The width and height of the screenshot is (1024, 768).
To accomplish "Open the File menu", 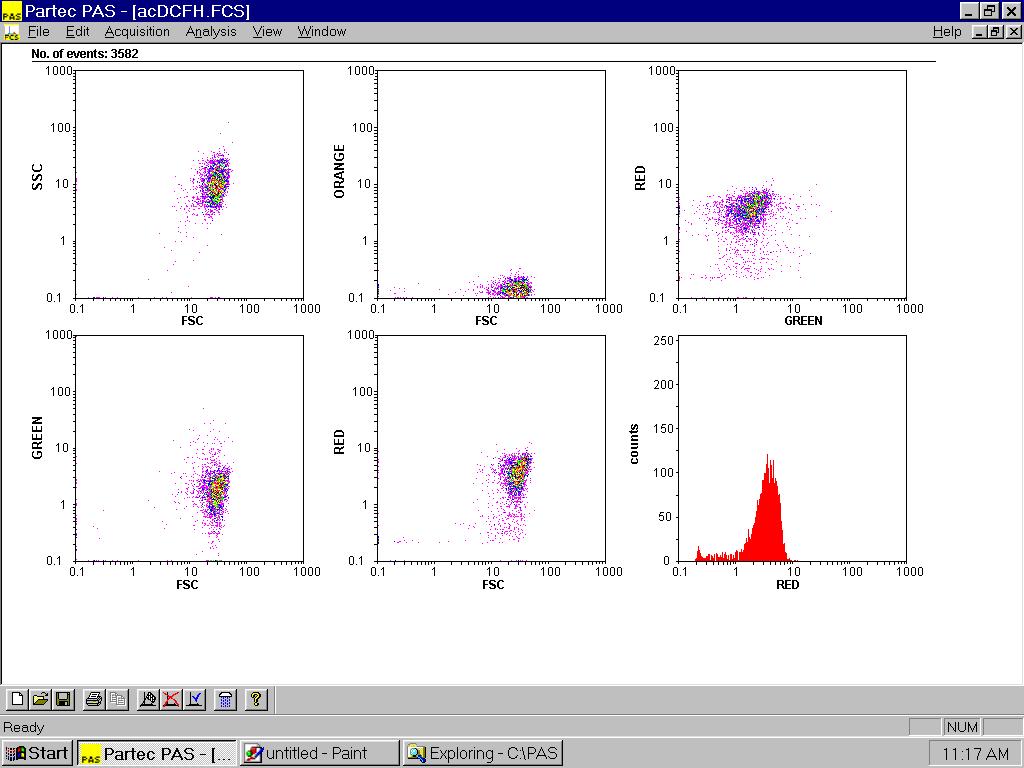I will click(38, 32).
